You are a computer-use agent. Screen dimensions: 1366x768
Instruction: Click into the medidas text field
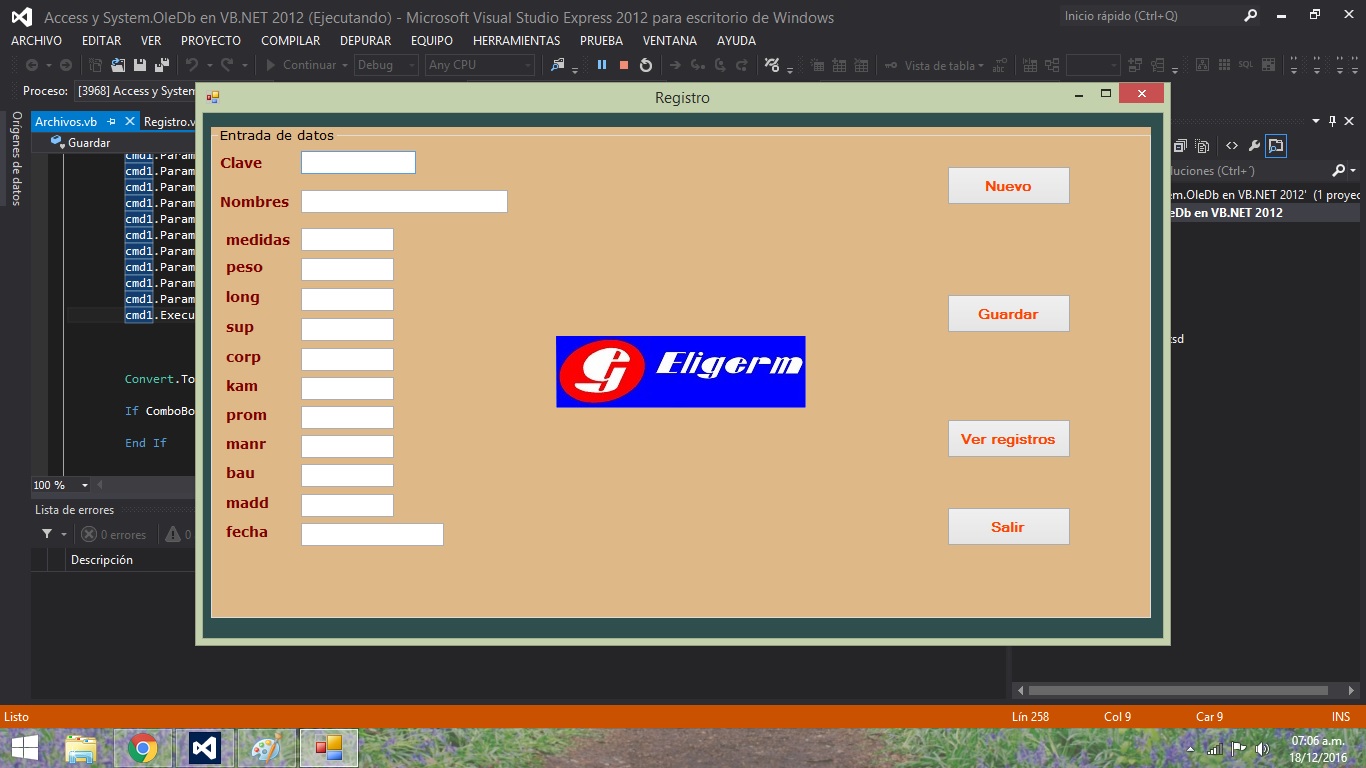pos(347,240)
